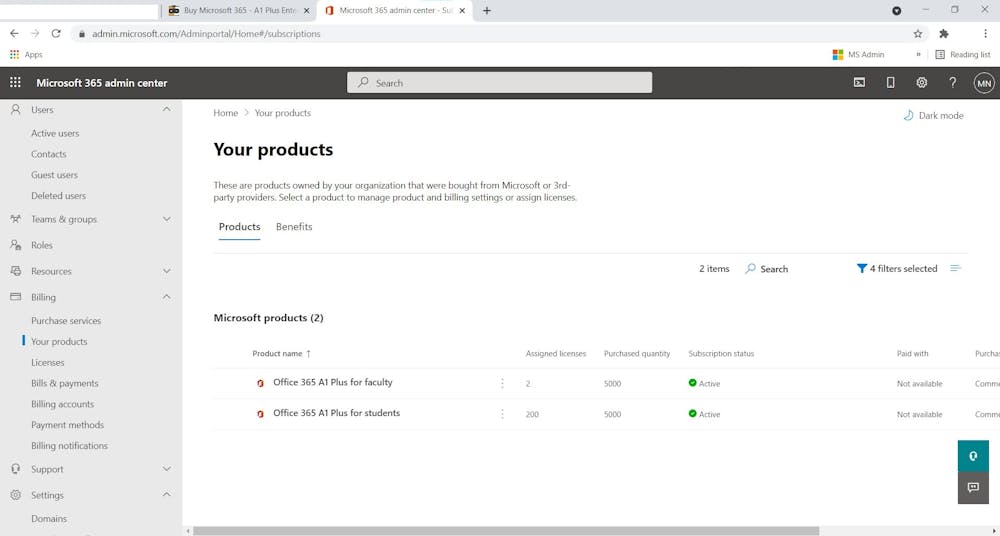The width and height of the screenshot is (1000, 536).
Task: Open the 4 filters selected filter
Action: [897, 268]
